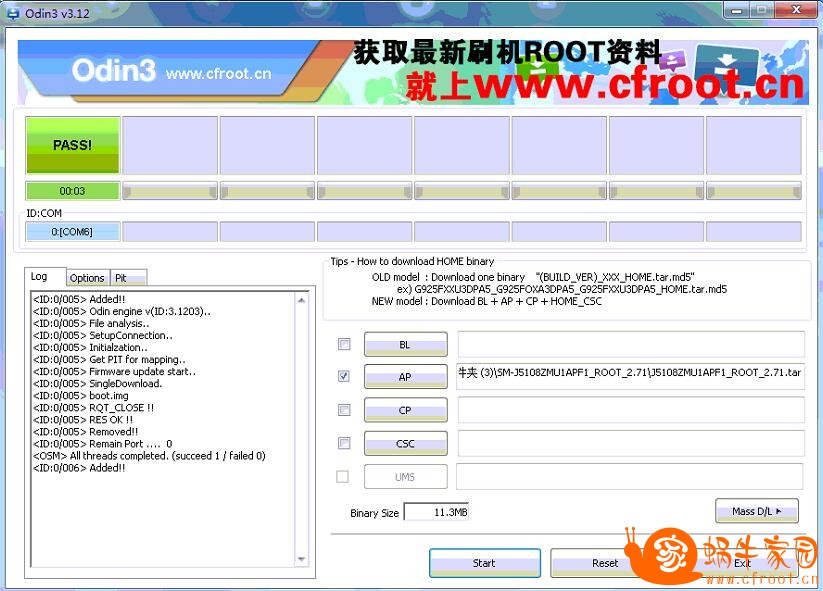This screenshot has height=591, width=823.
Task: Click the log scrollbar up arrow
Action: tap(301, 300)
